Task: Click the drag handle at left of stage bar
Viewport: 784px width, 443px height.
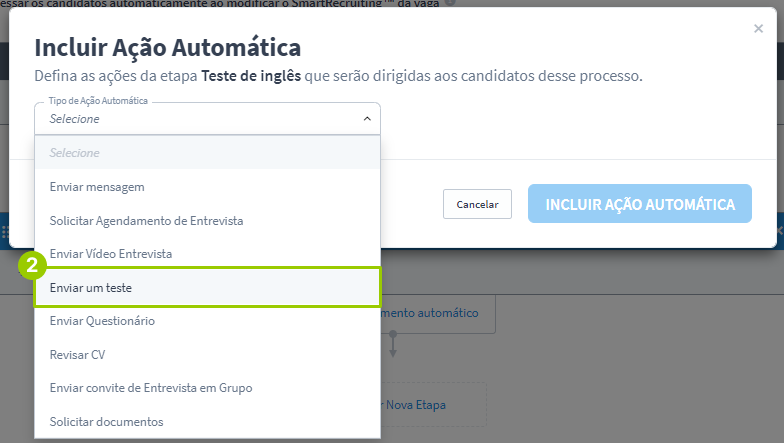Action: [5, 230]
